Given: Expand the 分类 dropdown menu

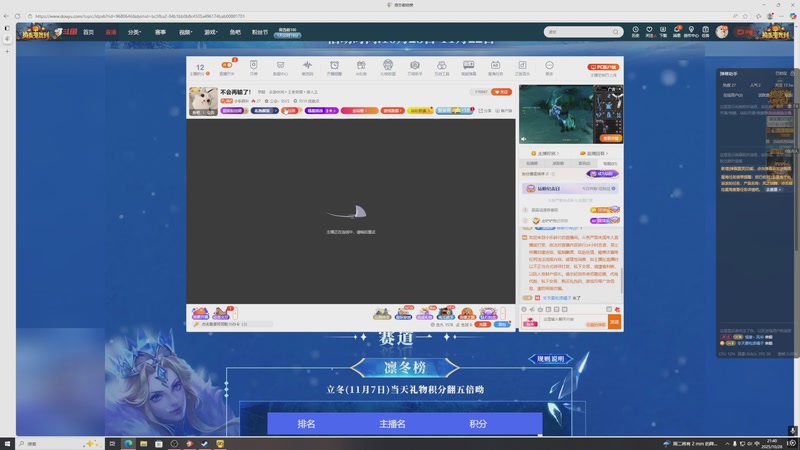Looking at the screenshot, I should coord(134,32).
